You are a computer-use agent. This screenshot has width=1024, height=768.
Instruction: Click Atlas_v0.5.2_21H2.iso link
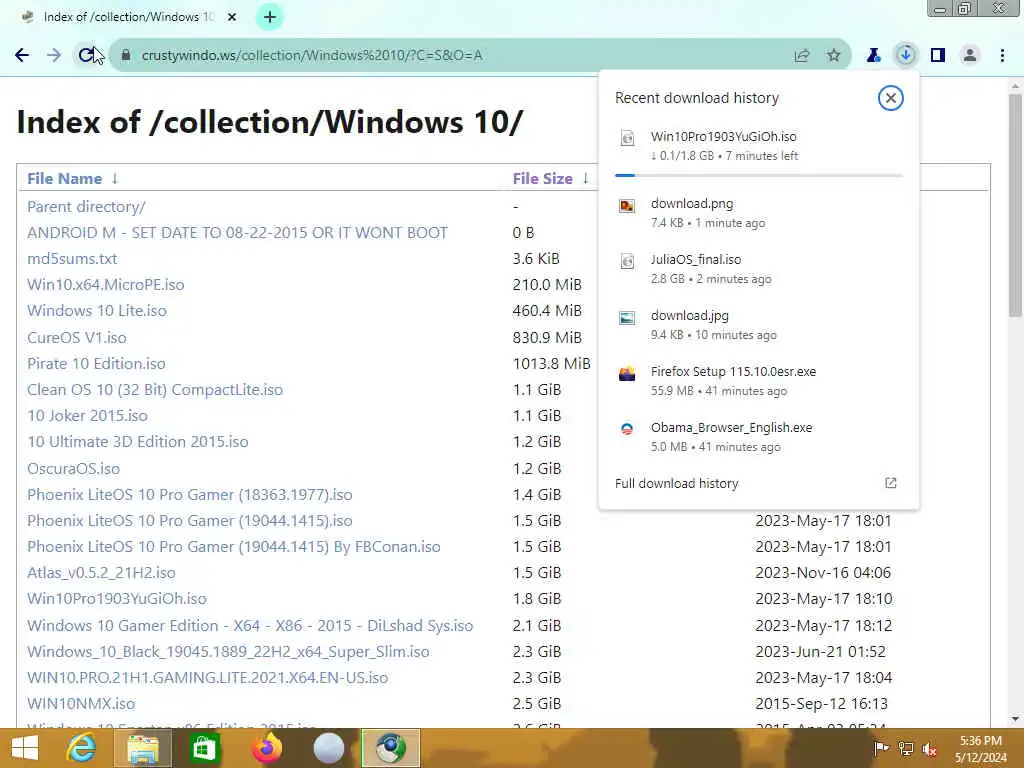[101, 573]
